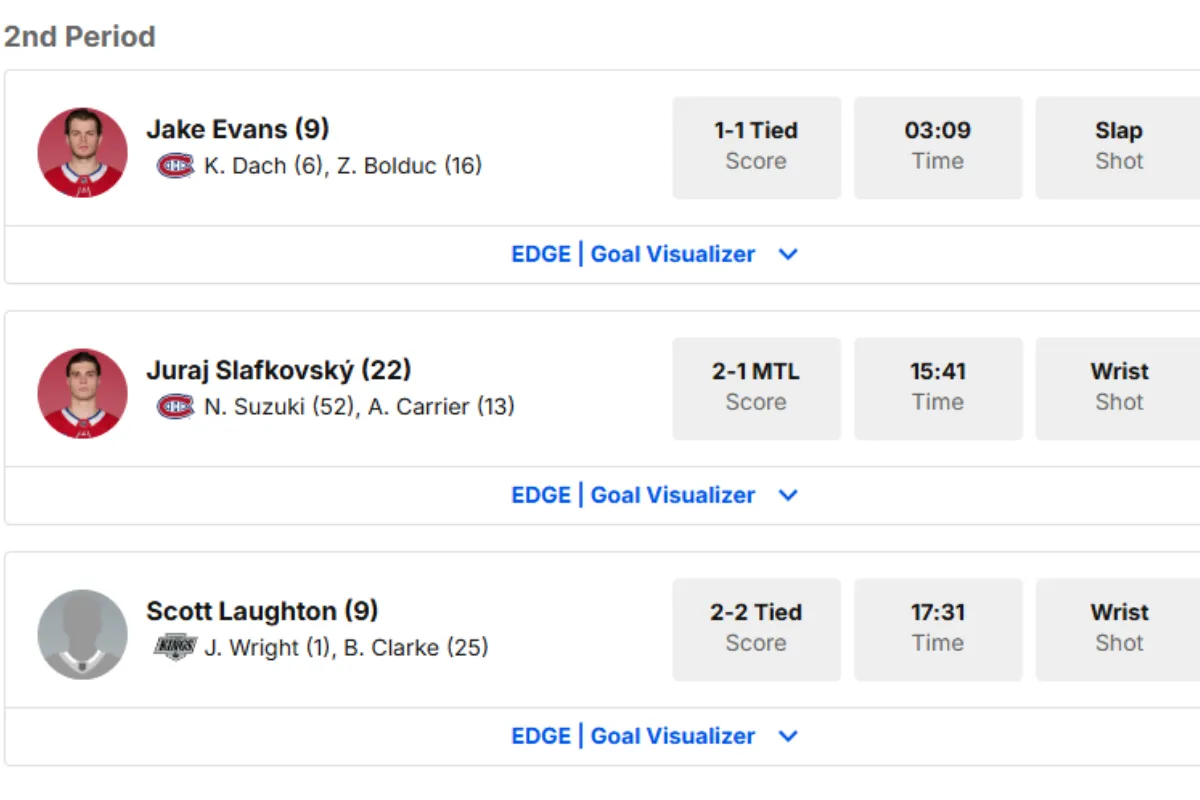Screen dimensions: 1200x800
Task: Click Juraj Slafkovský player headshot
Action: (83, 393)
